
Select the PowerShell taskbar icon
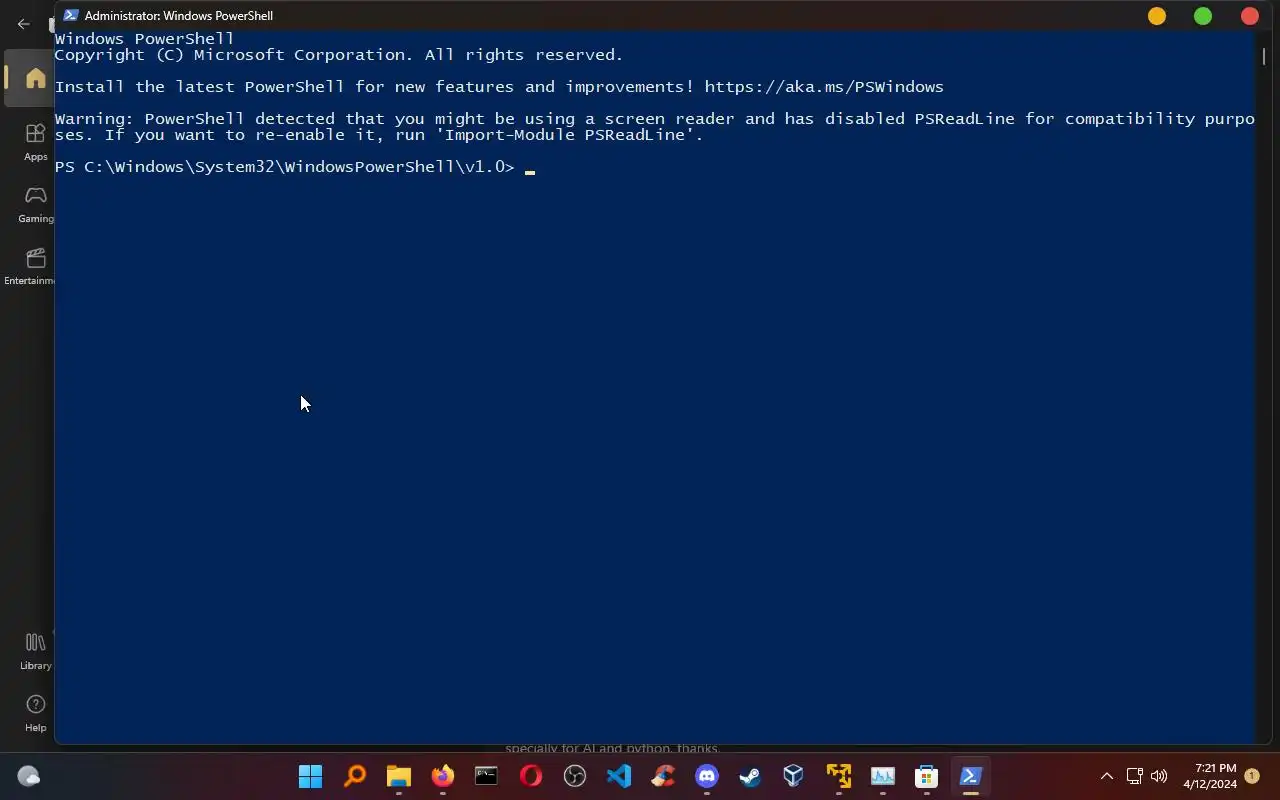click(x=971, y=776)
